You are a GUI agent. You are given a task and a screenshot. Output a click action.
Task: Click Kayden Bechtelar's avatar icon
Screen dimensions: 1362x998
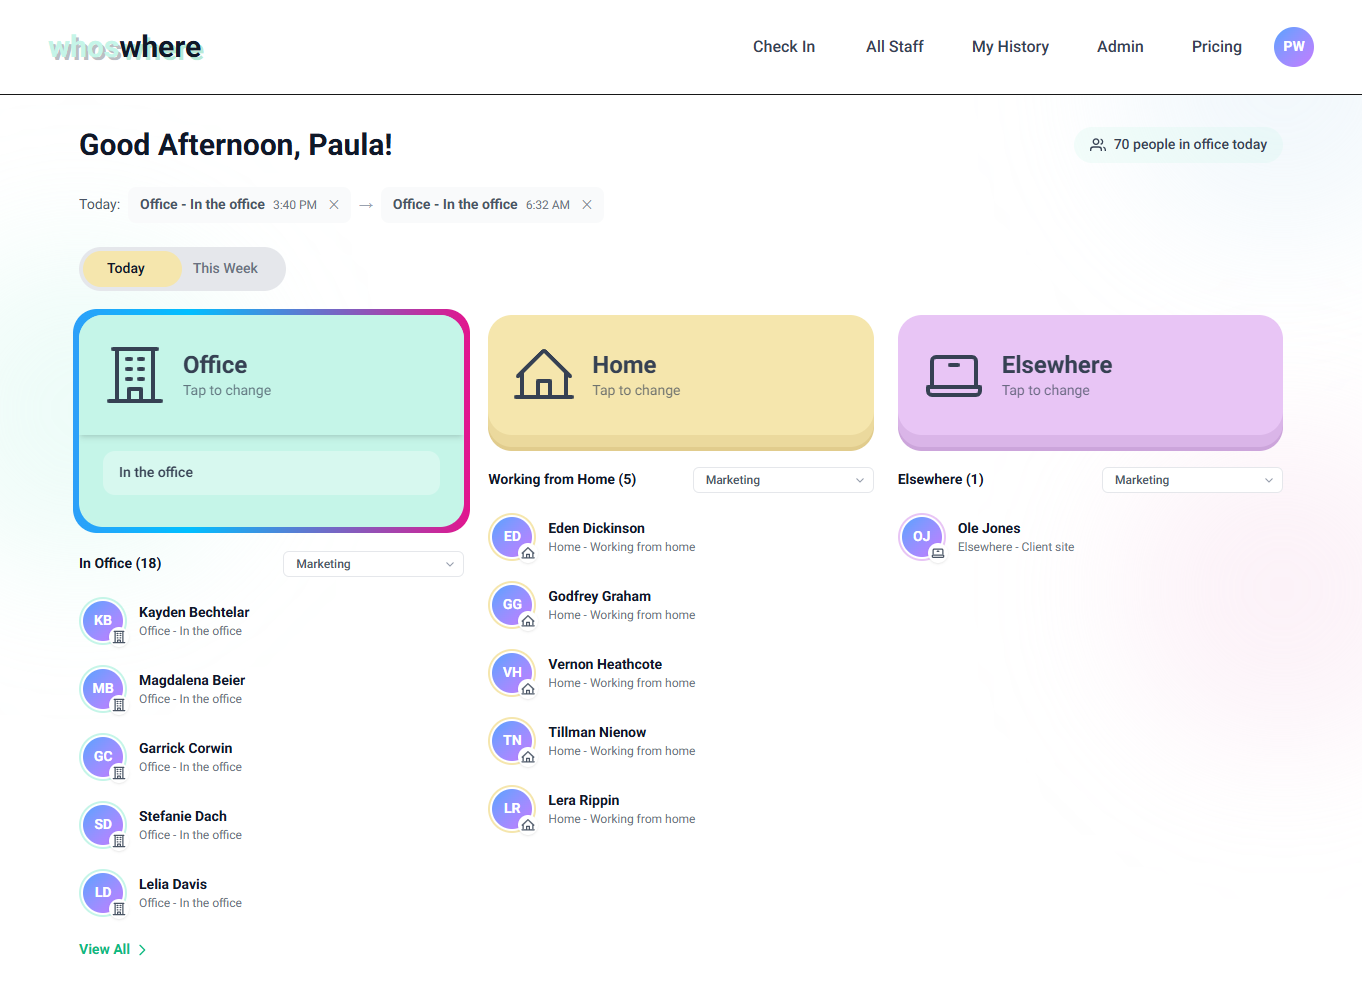coord(103,620)
